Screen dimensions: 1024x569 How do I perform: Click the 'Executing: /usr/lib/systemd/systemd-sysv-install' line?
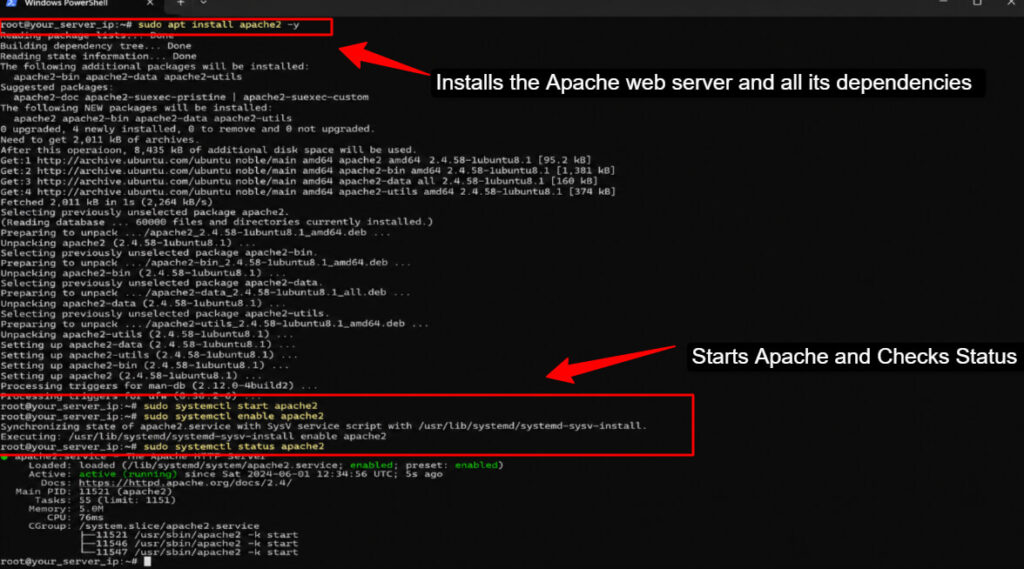(x=193, y=436)
